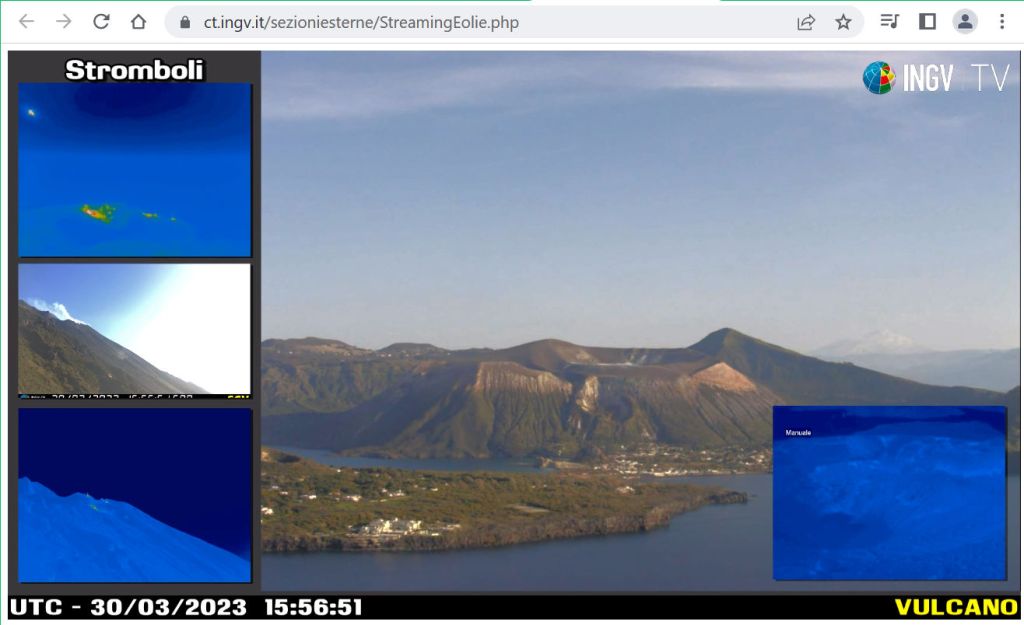Select the Stromboli visible camera middle thumbnail
This screenshot has height=625, width=1024.
(135, 330)
